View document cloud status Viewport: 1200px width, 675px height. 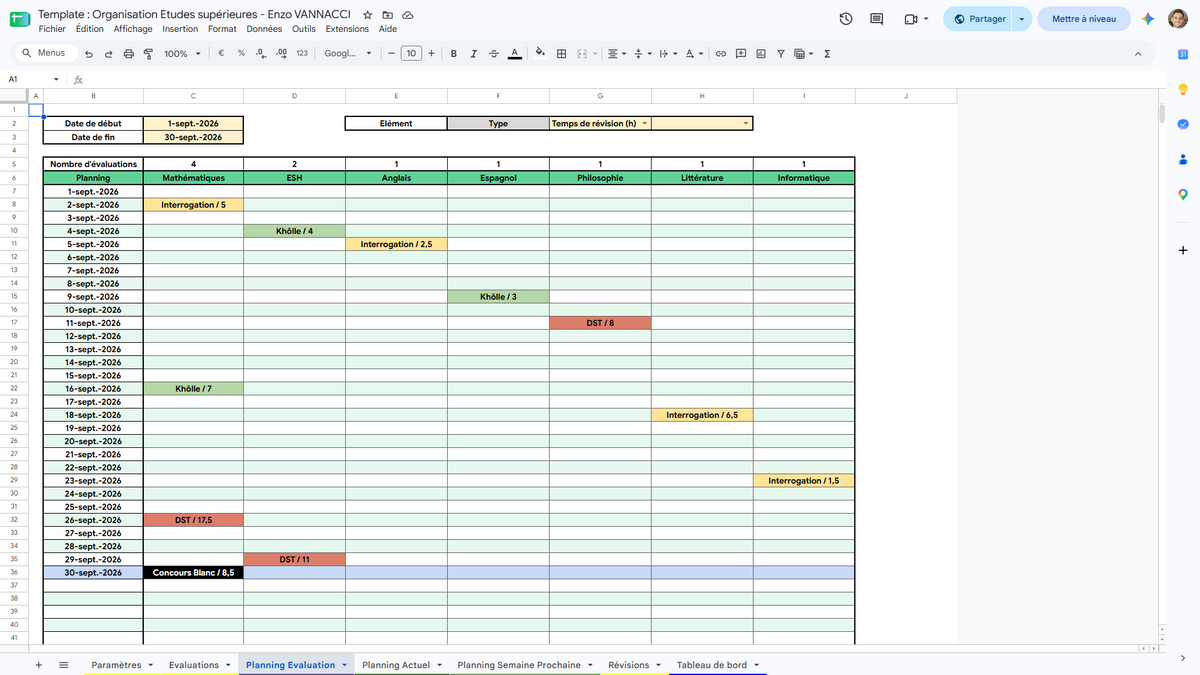click(x=408, y=16)
